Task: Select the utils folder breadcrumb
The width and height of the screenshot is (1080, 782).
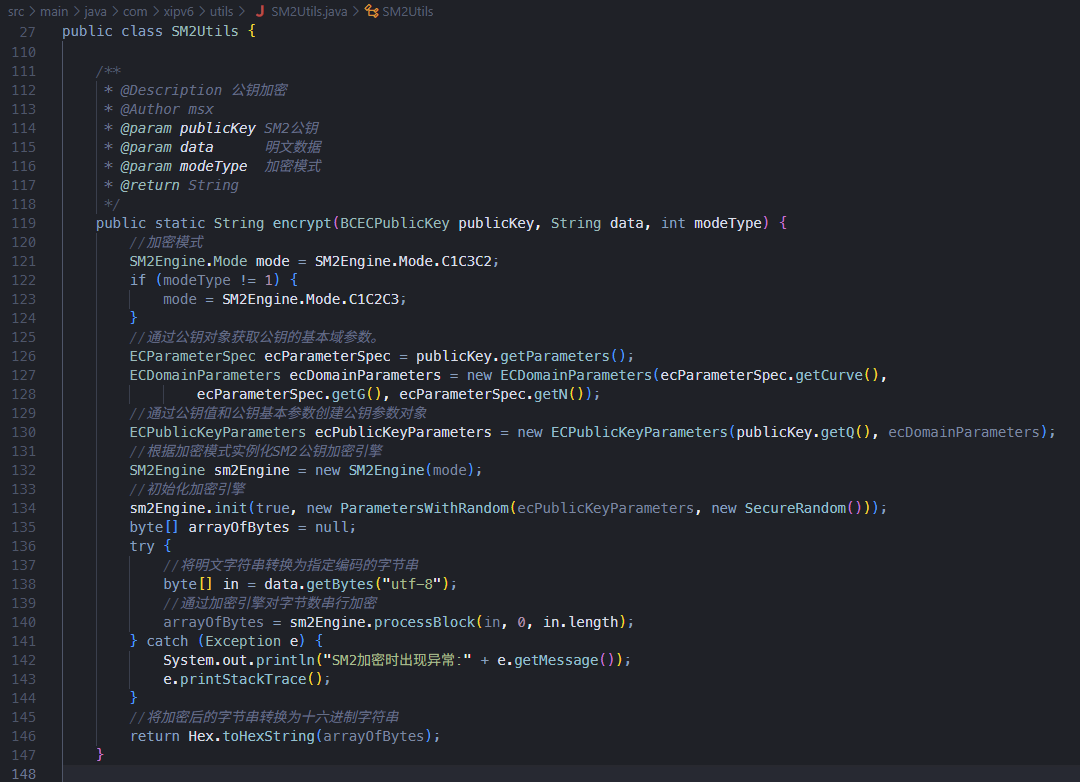Action: click(x=221, y=11)
